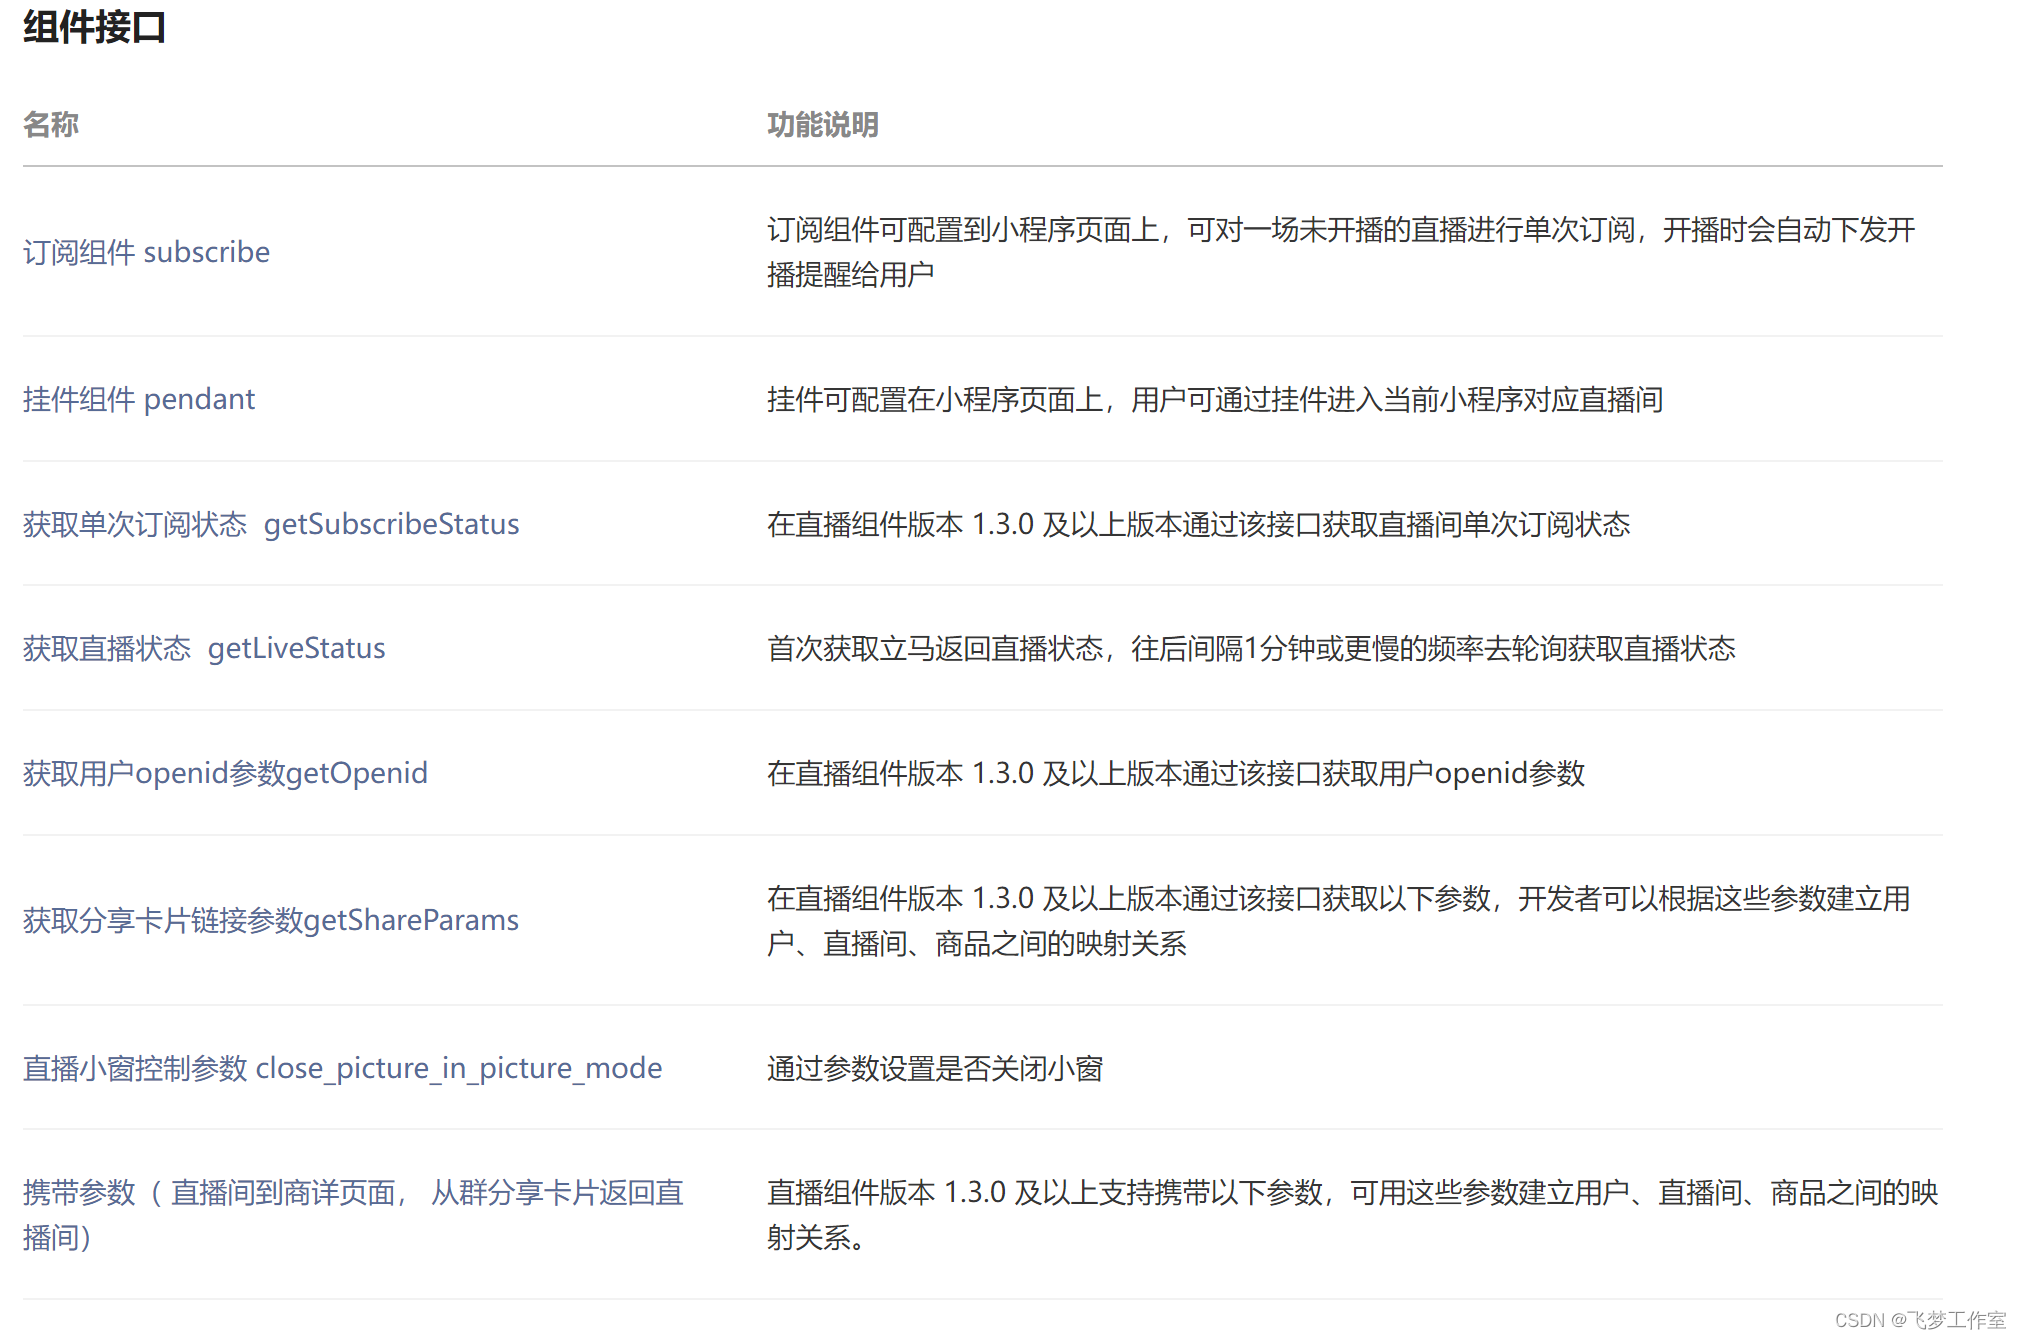Open the 订阅组件 subscribe link
The image size is (2021, 1339).
(146, 252)
